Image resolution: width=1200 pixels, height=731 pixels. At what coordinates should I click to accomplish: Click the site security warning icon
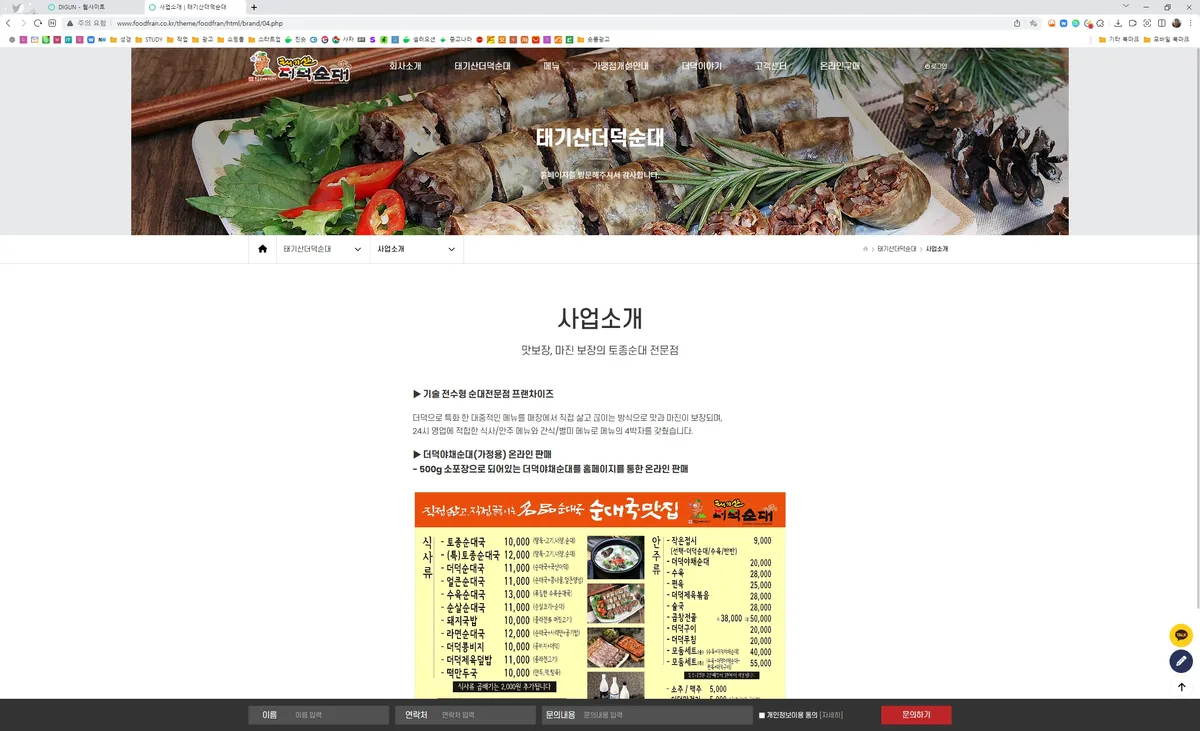click(x=69, y=23)
